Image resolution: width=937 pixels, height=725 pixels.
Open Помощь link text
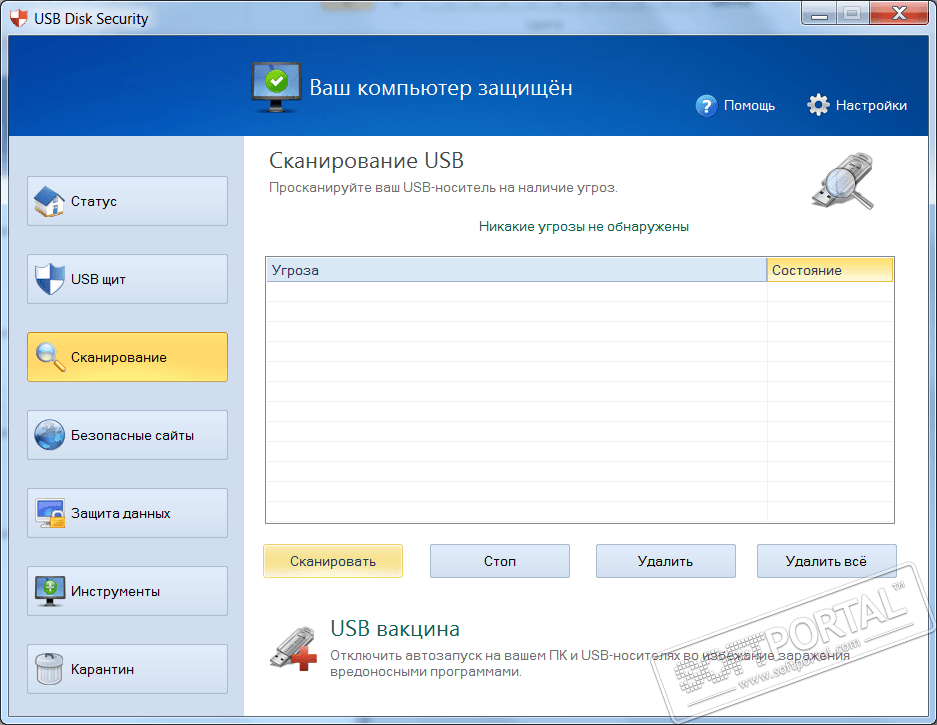tap(749, 106)
